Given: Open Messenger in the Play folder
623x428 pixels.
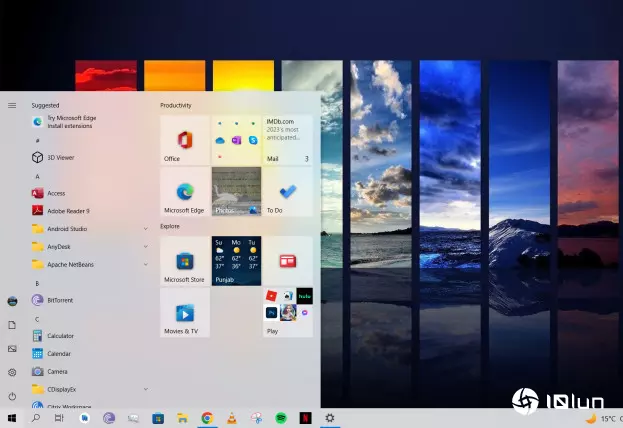Looking at the screenshot, I should pyautogui.click(x=305, y=313).
